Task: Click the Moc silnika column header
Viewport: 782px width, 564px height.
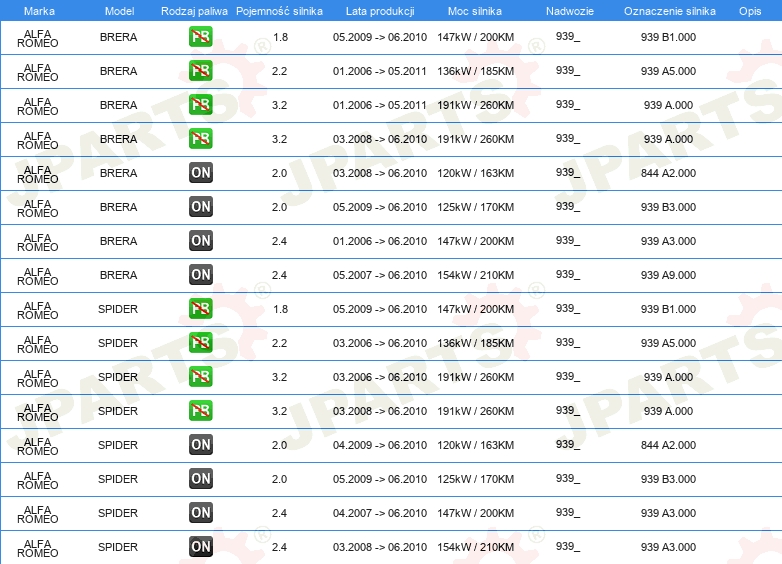Action: (475, 11)
